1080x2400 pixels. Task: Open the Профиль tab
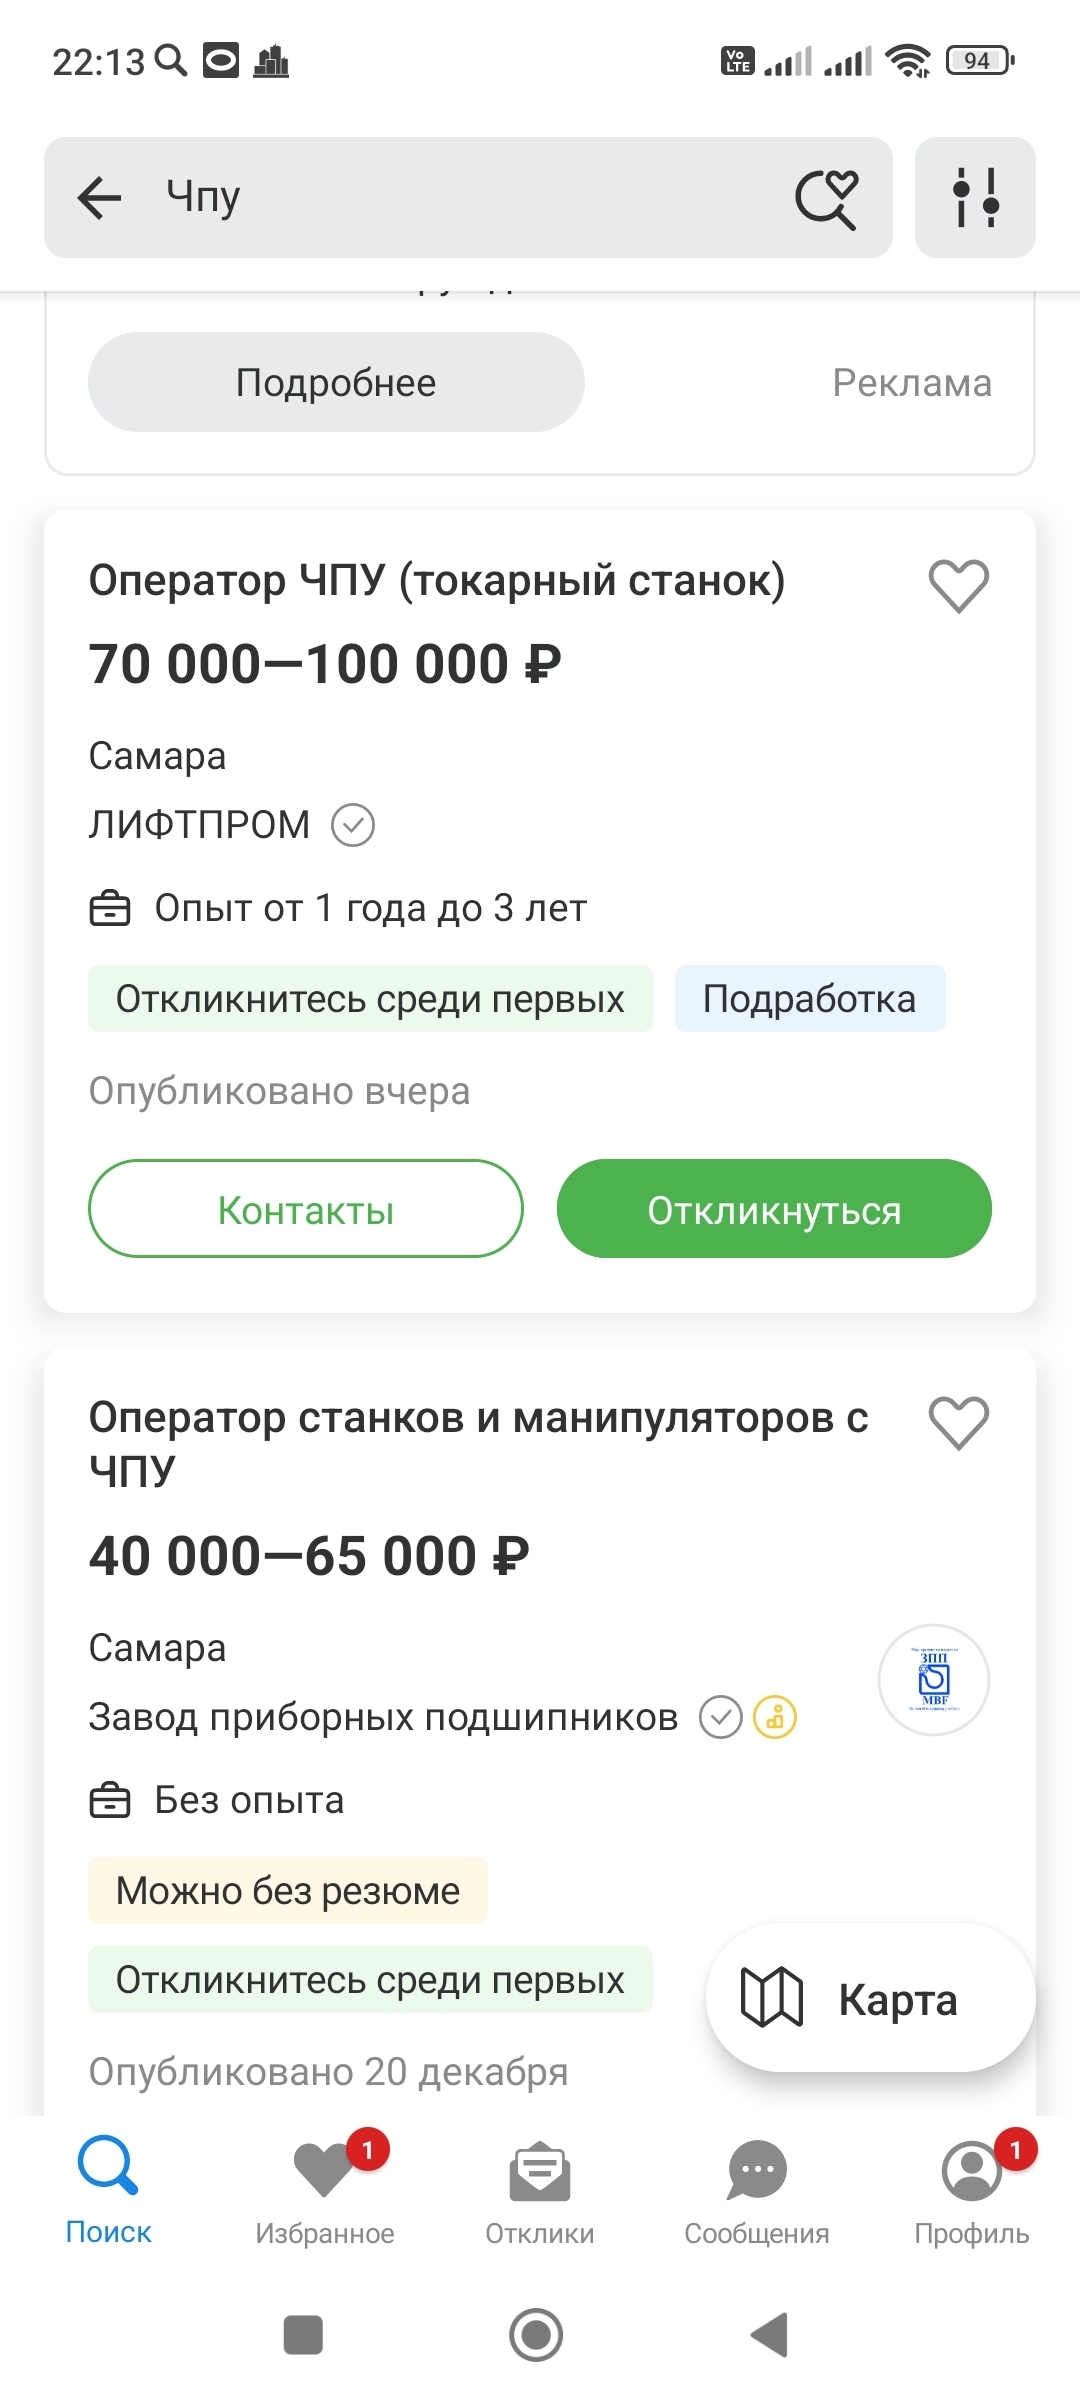pos(972,2190)
